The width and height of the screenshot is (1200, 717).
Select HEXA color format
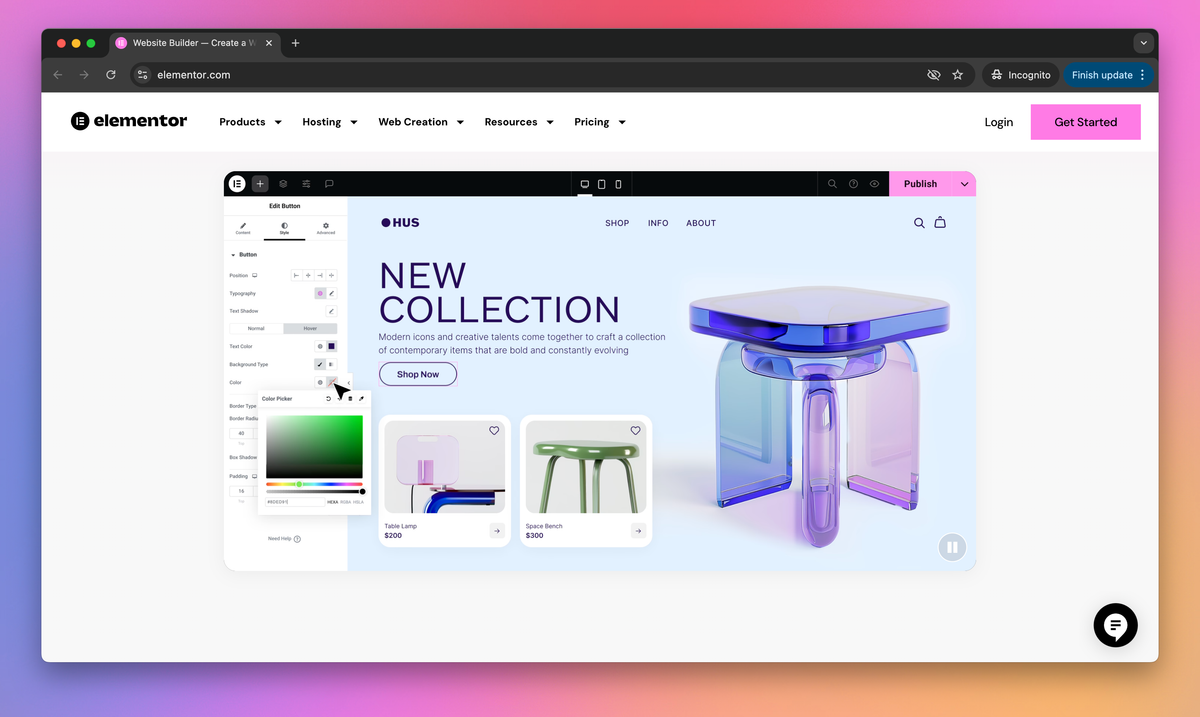point(333,502)
